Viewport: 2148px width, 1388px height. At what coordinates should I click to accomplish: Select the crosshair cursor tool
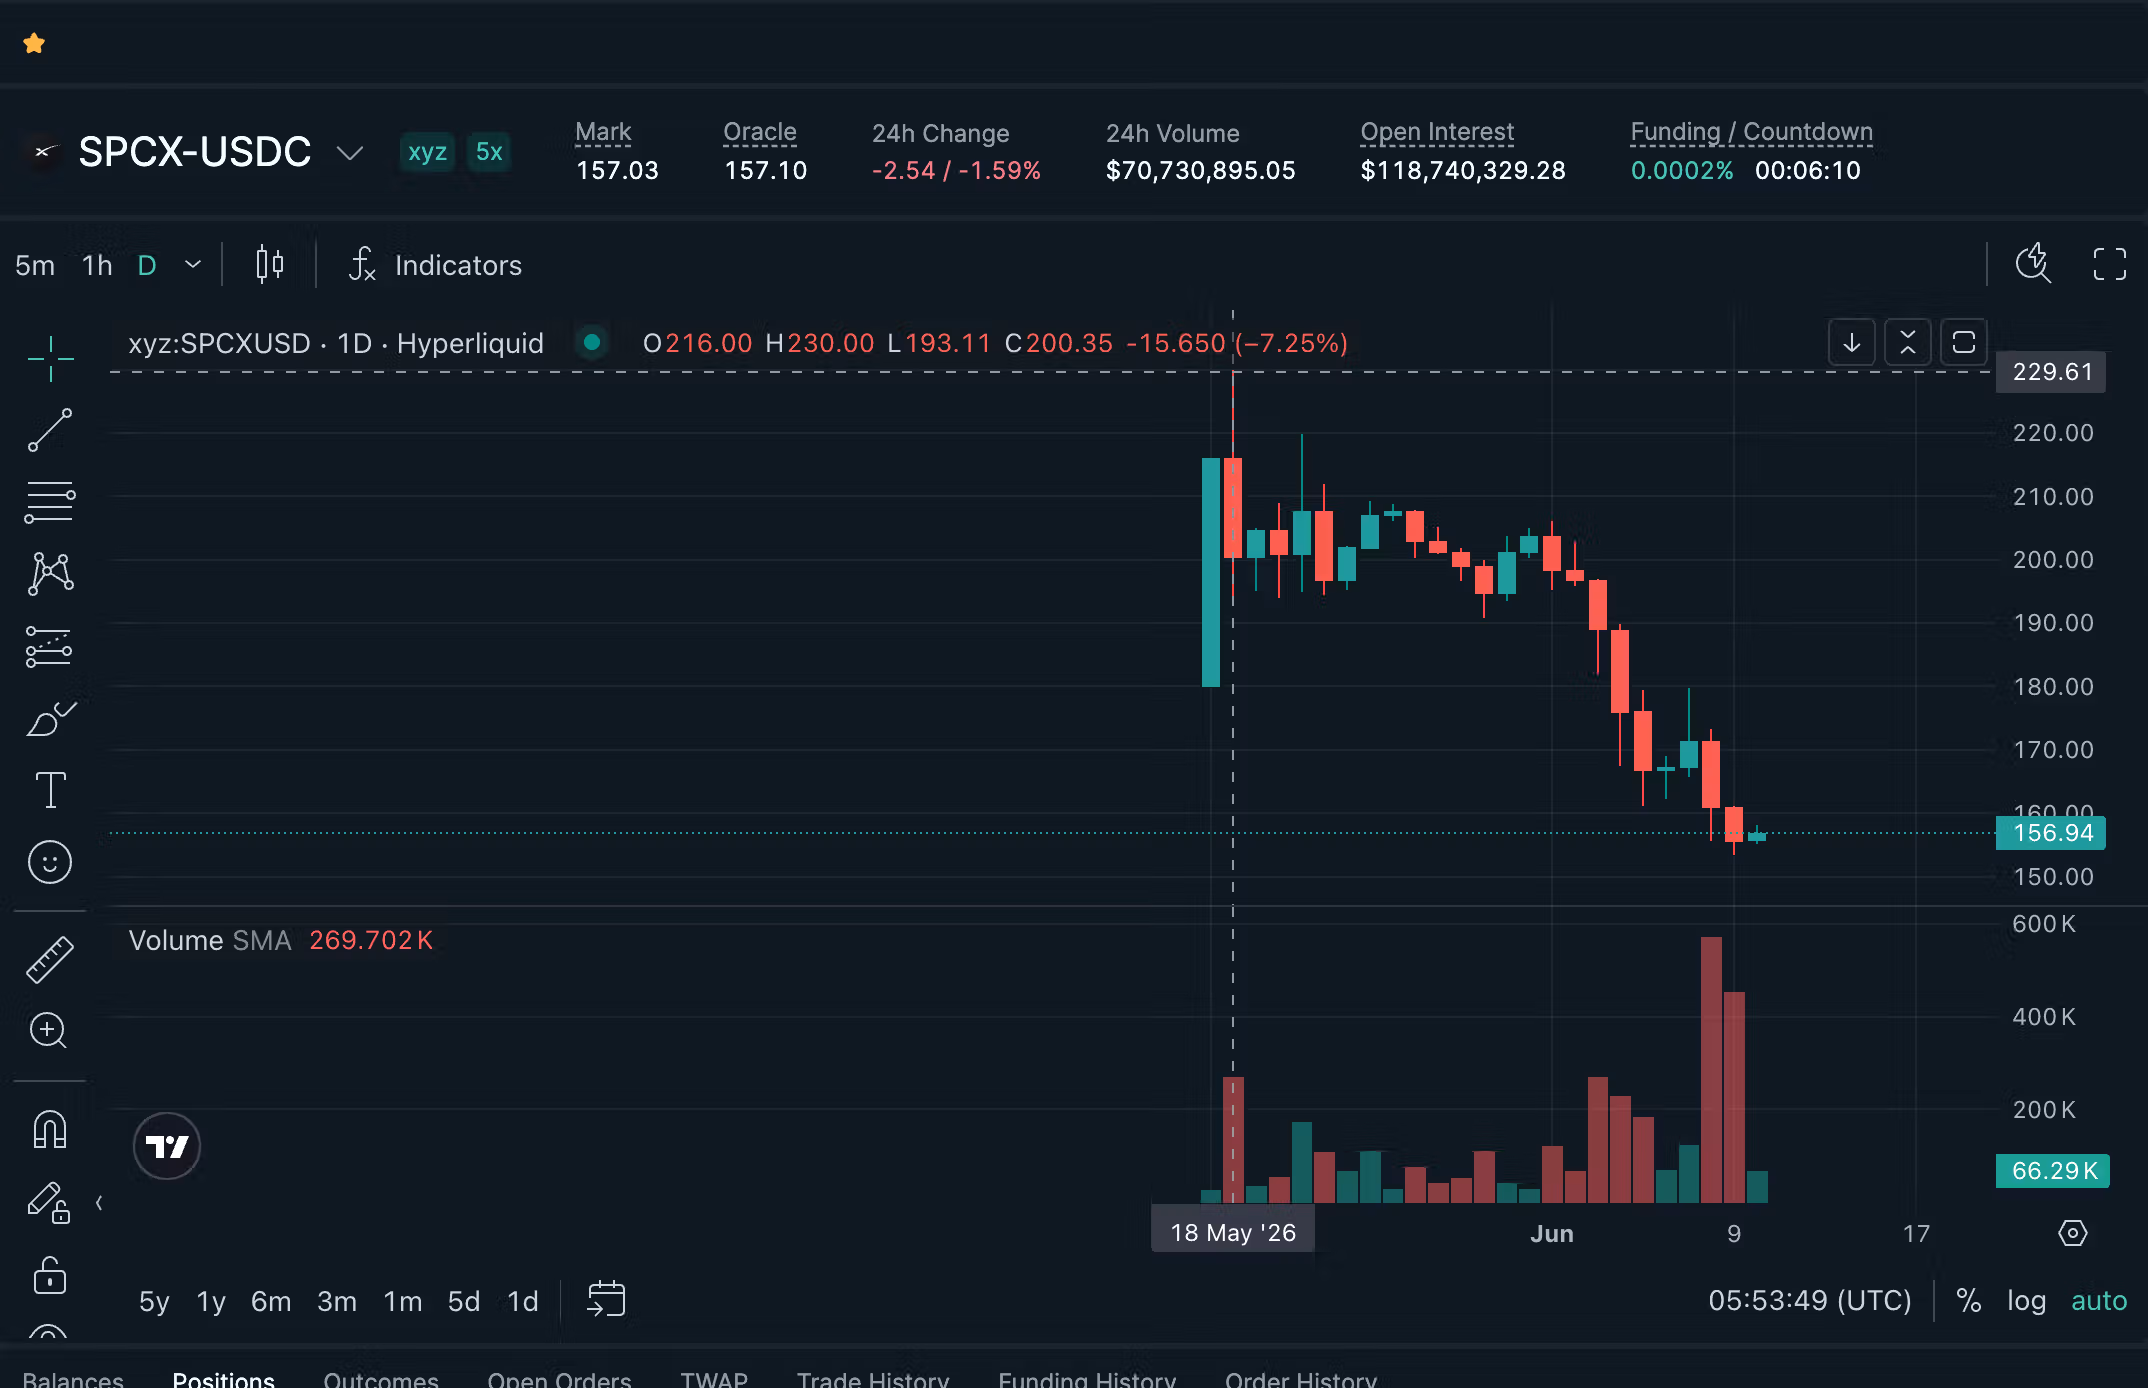[50, 358]
